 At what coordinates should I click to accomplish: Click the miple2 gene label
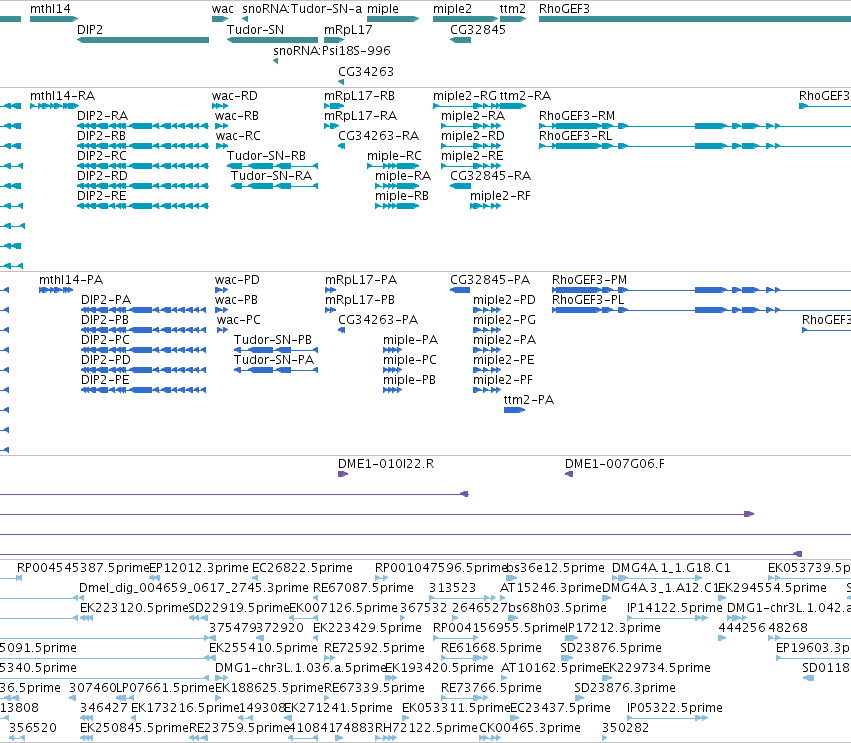click(452, 9)
